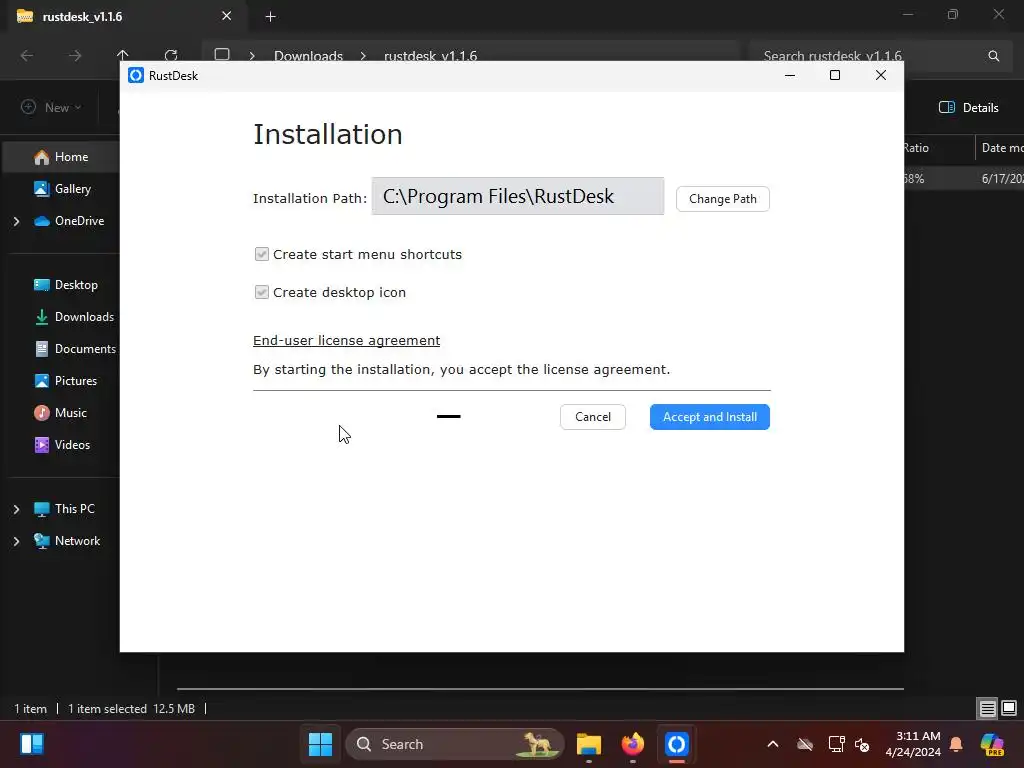The height and width of the screenshot is (768, 1024).
Task: Click the This PC monitor icon
Action: (41, 509)
